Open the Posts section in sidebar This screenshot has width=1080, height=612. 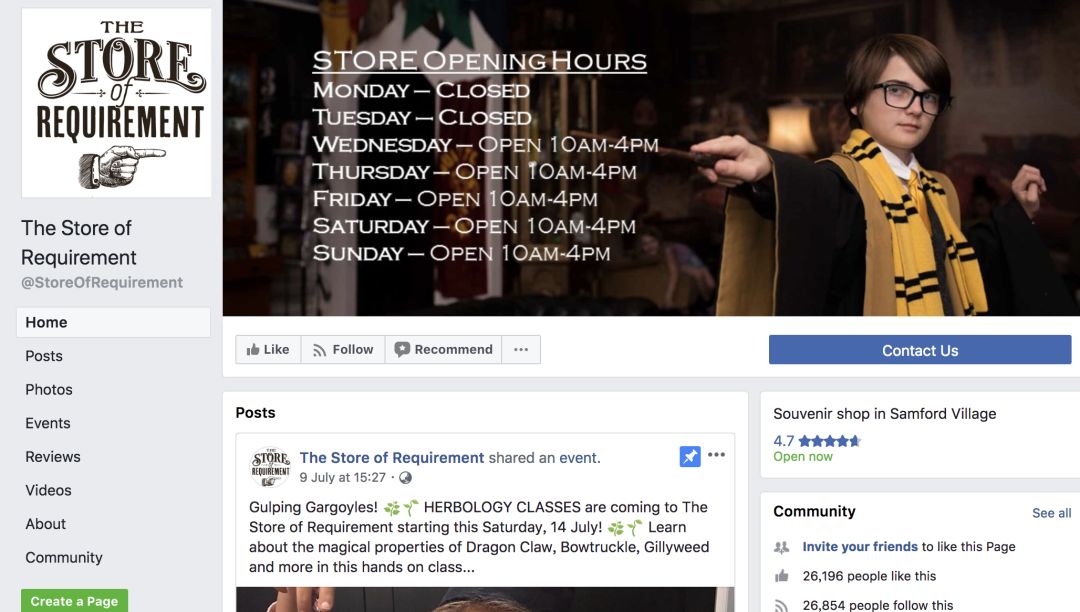[x=44, y=356]
